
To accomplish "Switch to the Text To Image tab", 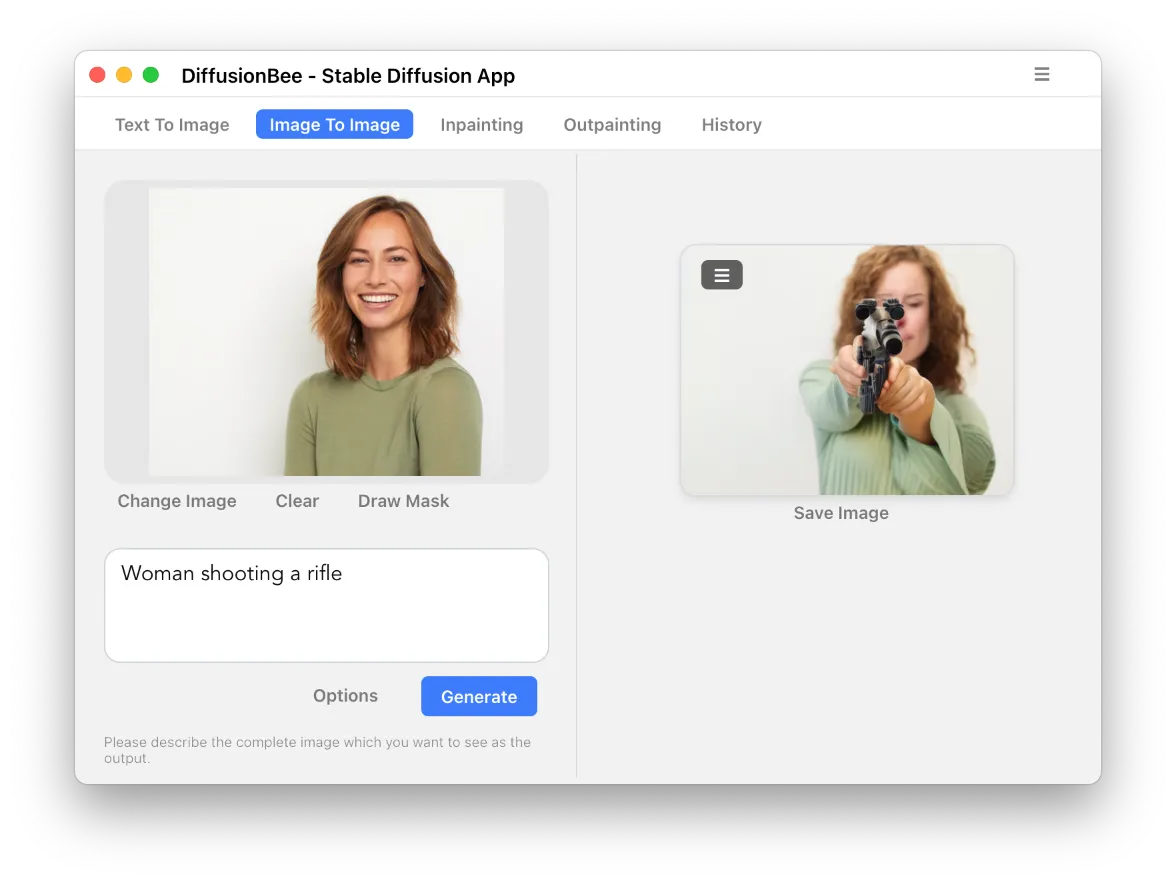I will click(172, 125).
